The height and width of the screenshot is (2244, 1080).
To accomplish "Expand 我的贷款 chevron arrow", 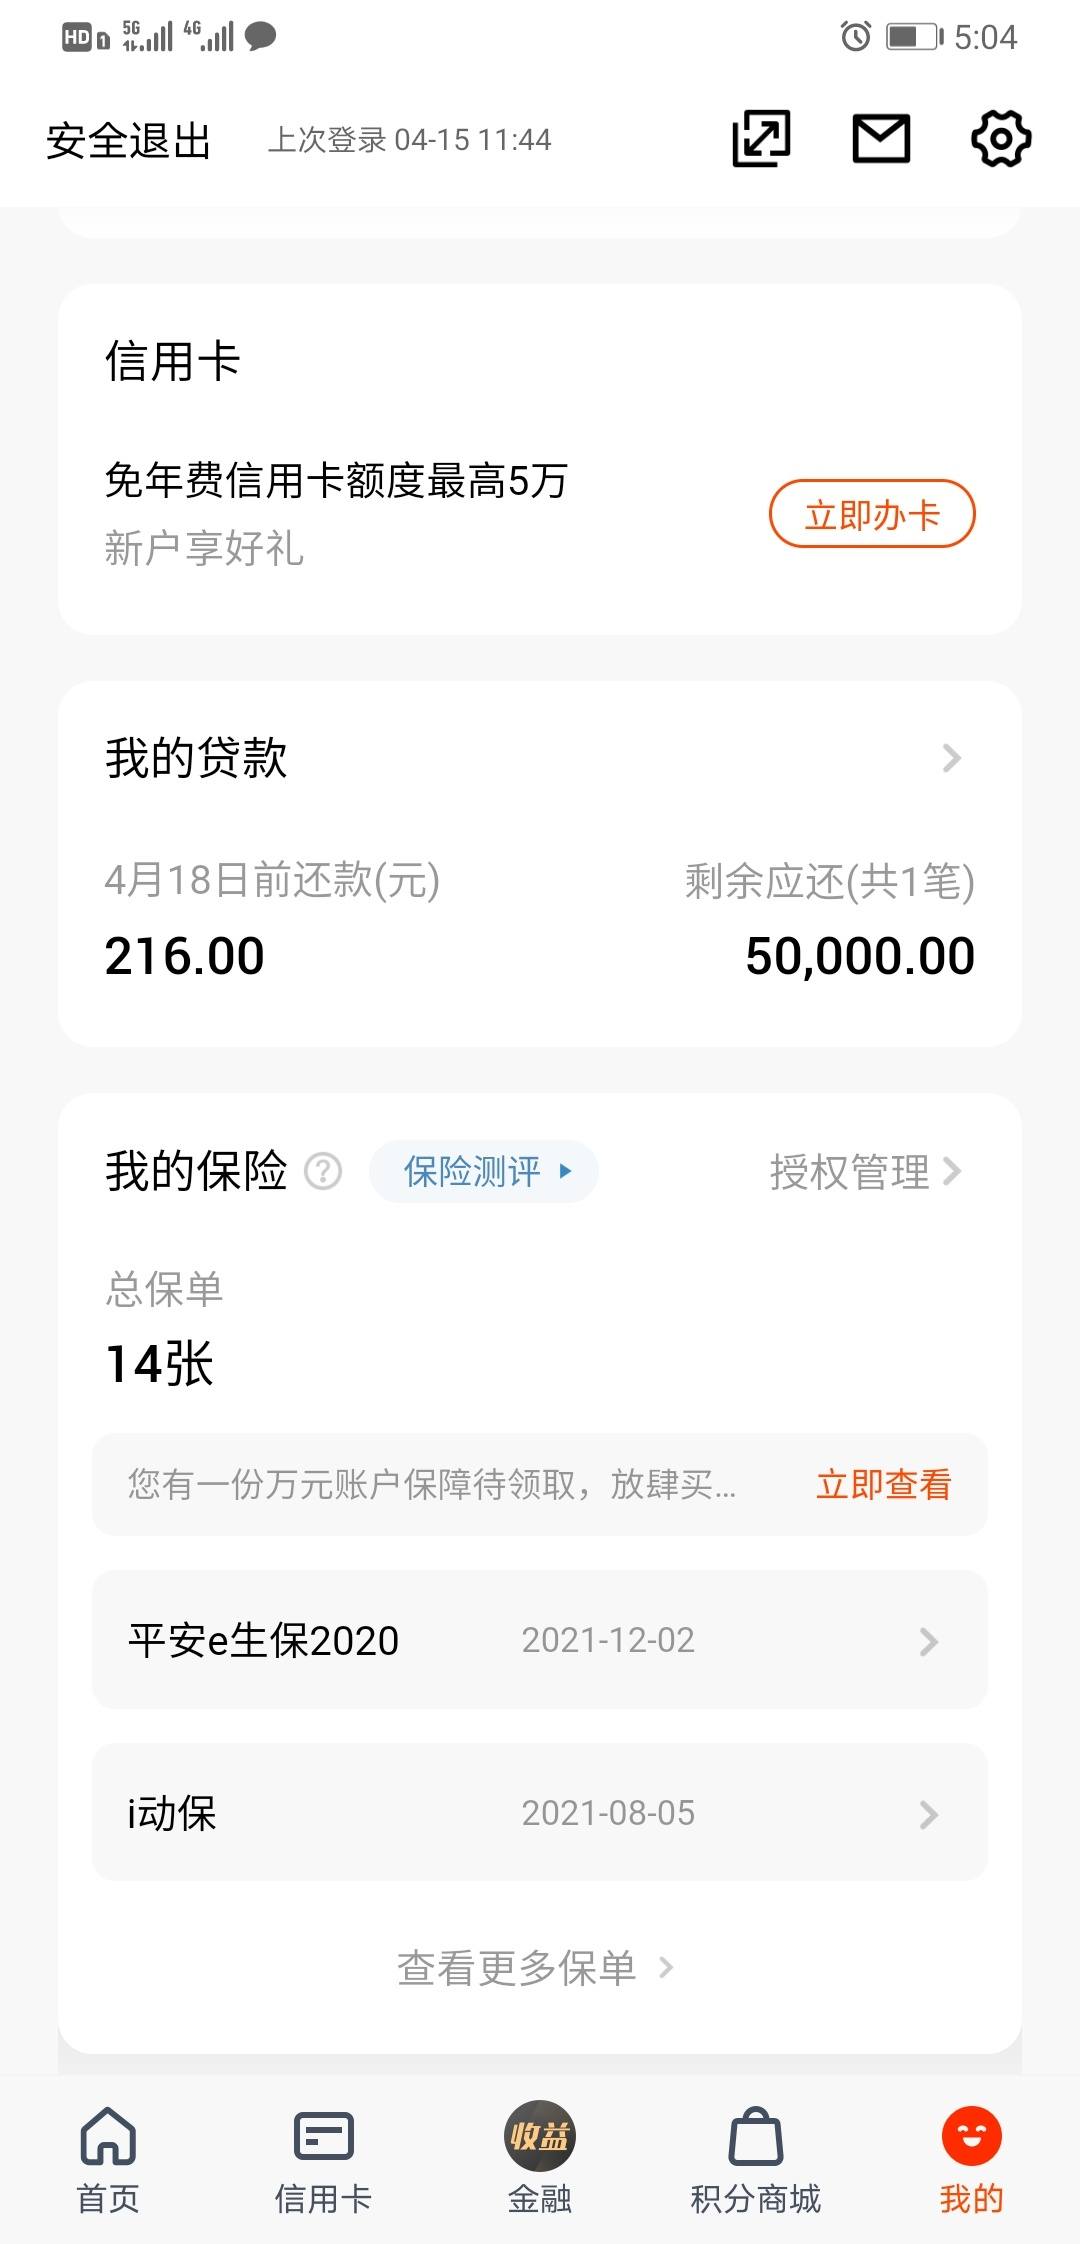I will click(951, 758).
